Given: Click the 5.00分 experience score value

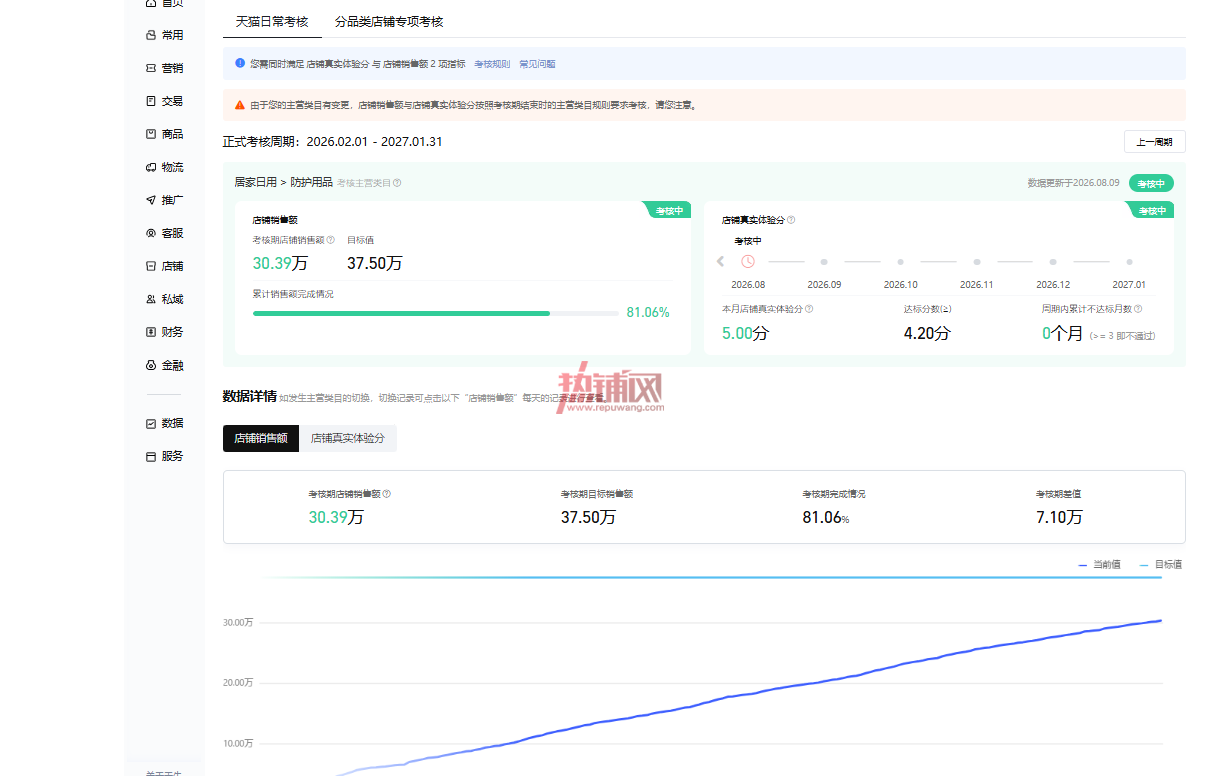Looking at the screenshot, I should [745, 333].
